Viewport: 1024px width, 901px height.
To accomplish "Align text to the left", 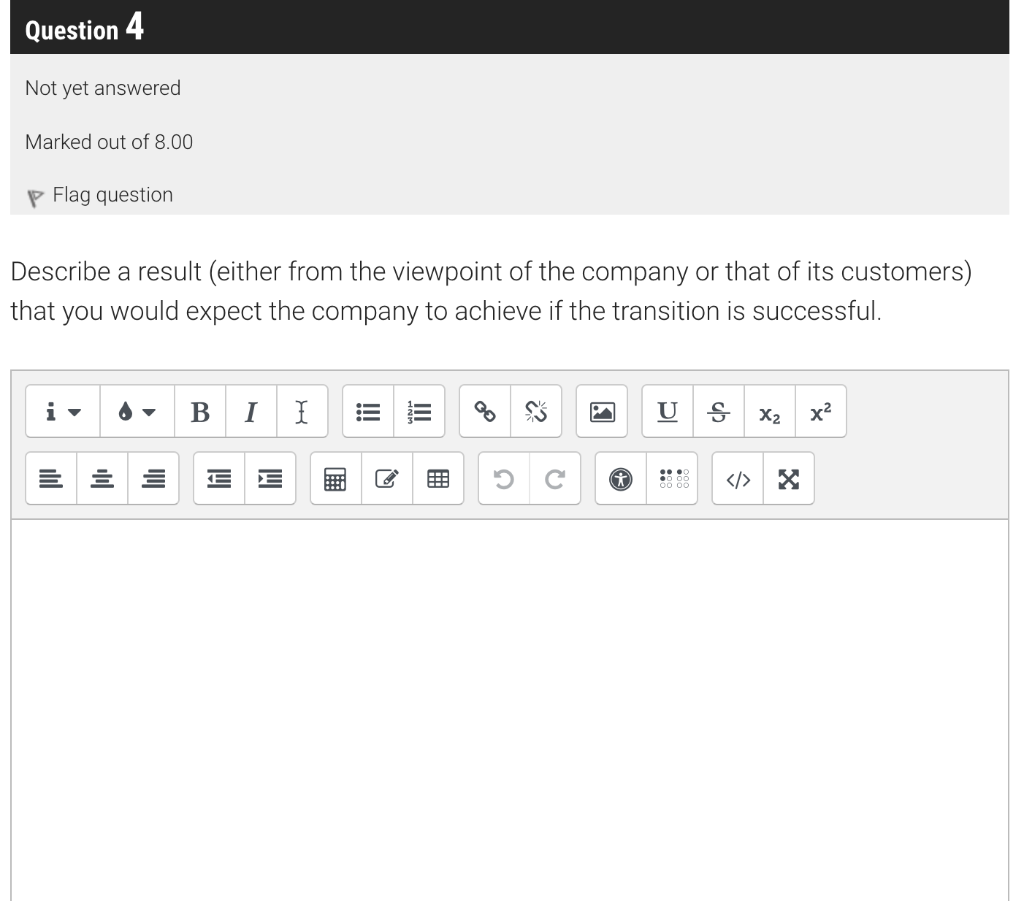I will pyautogui.click(x=51, y=479).
